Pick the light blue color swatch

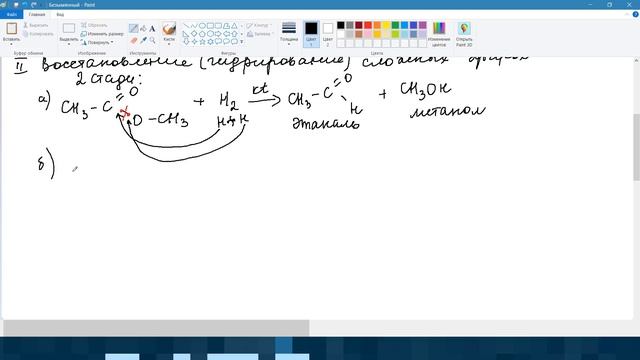[404, 25]
